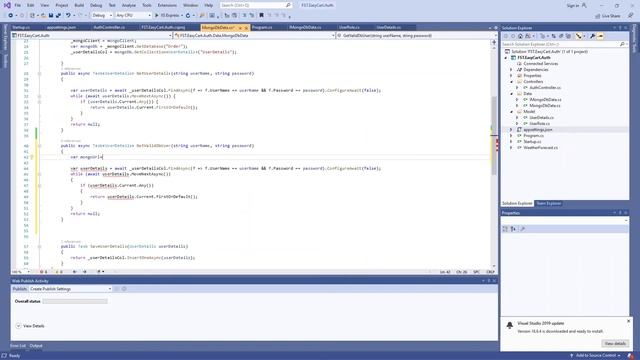Open the Extensions menu
640x360 pixels.
tap(167, 5)
